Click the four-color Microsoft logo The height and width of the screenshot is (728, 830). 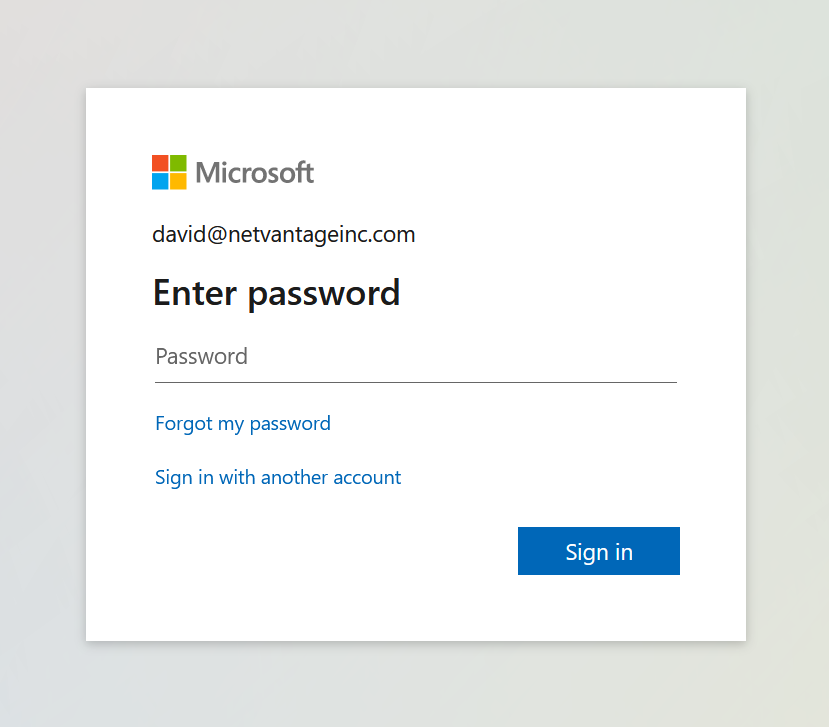169,172
